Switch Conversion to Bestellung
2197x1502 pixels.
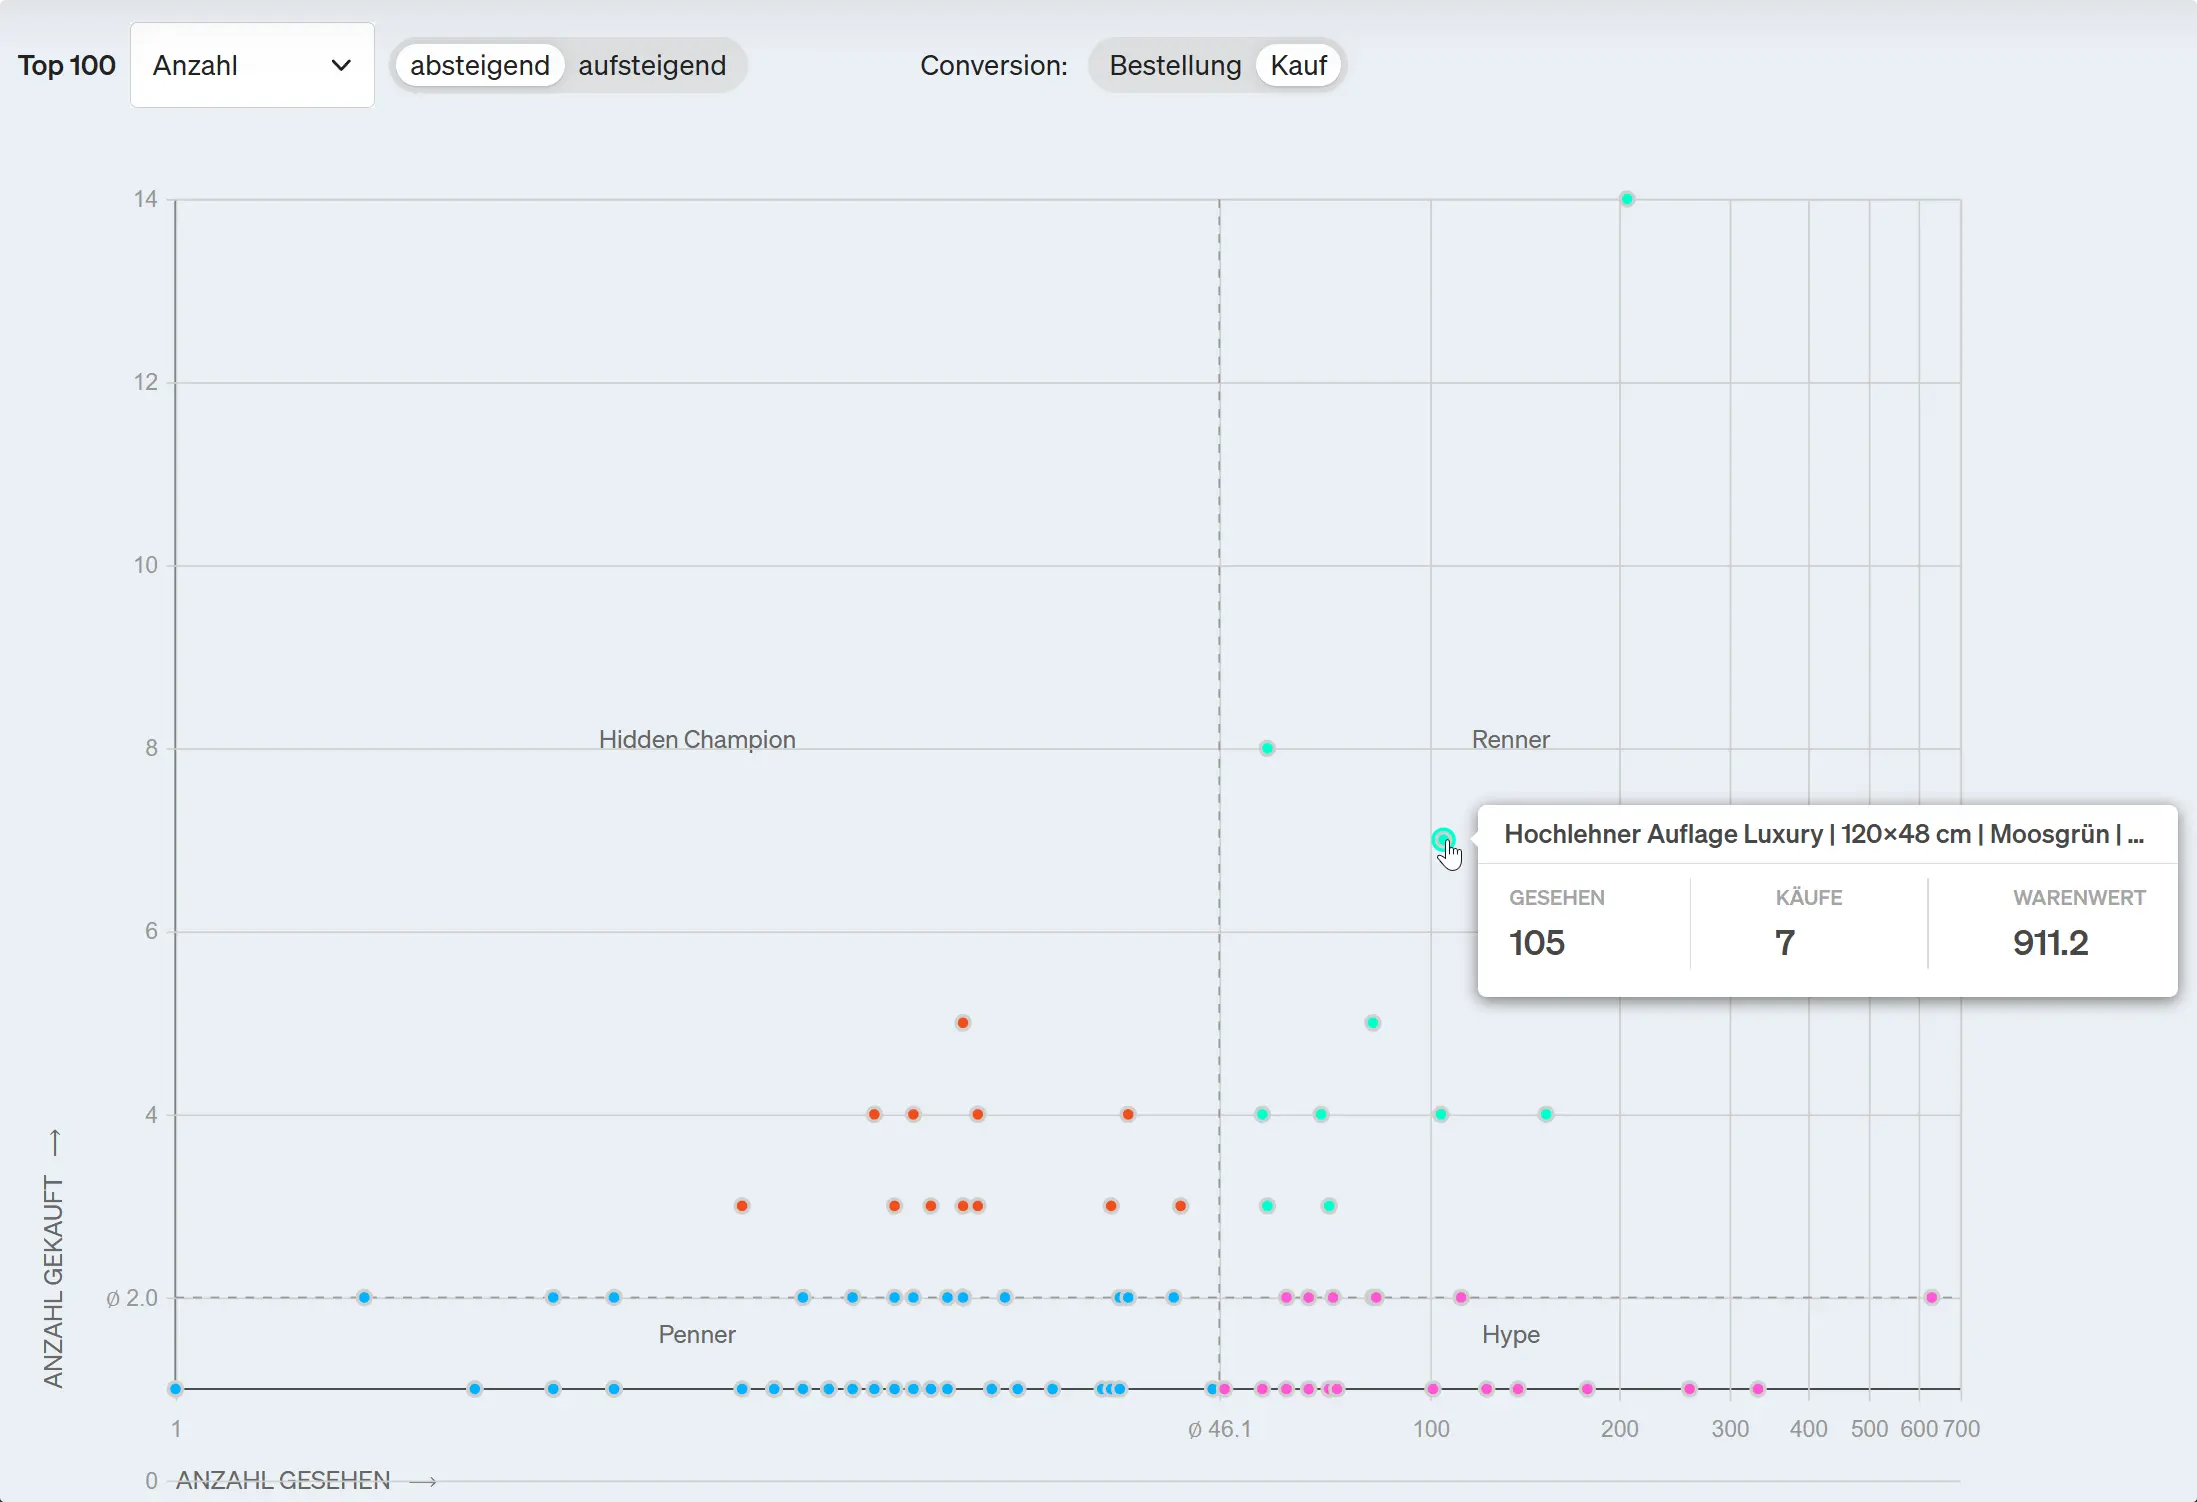click(x=1174, y=65)
